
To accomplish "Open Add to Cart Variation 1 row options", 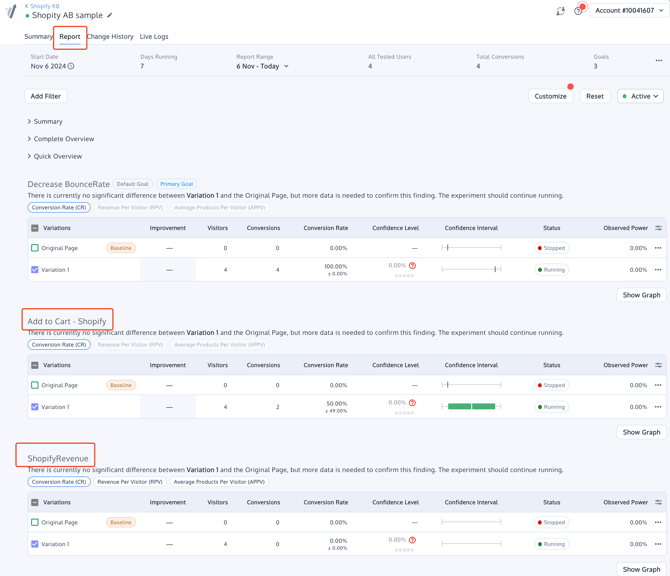I will point(658,407).
